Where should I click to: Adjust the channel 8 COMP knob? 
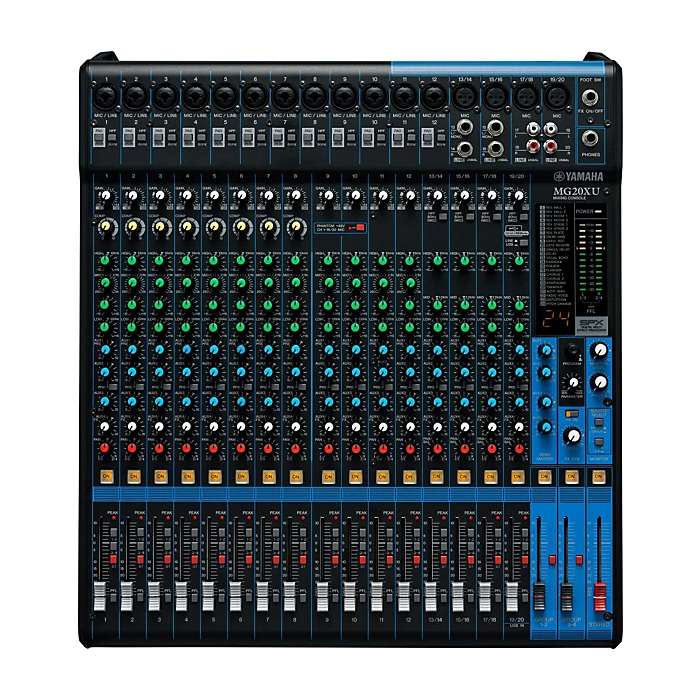296,227
